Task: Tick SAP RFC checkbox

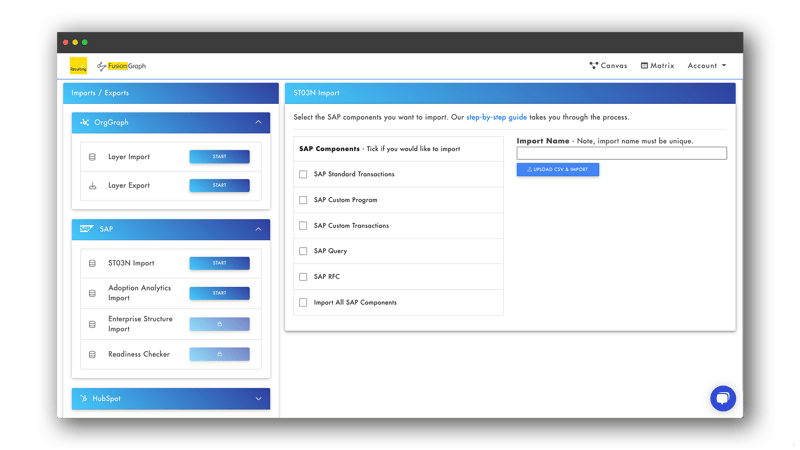Action: pyautogui.click(x=303, y=277)
